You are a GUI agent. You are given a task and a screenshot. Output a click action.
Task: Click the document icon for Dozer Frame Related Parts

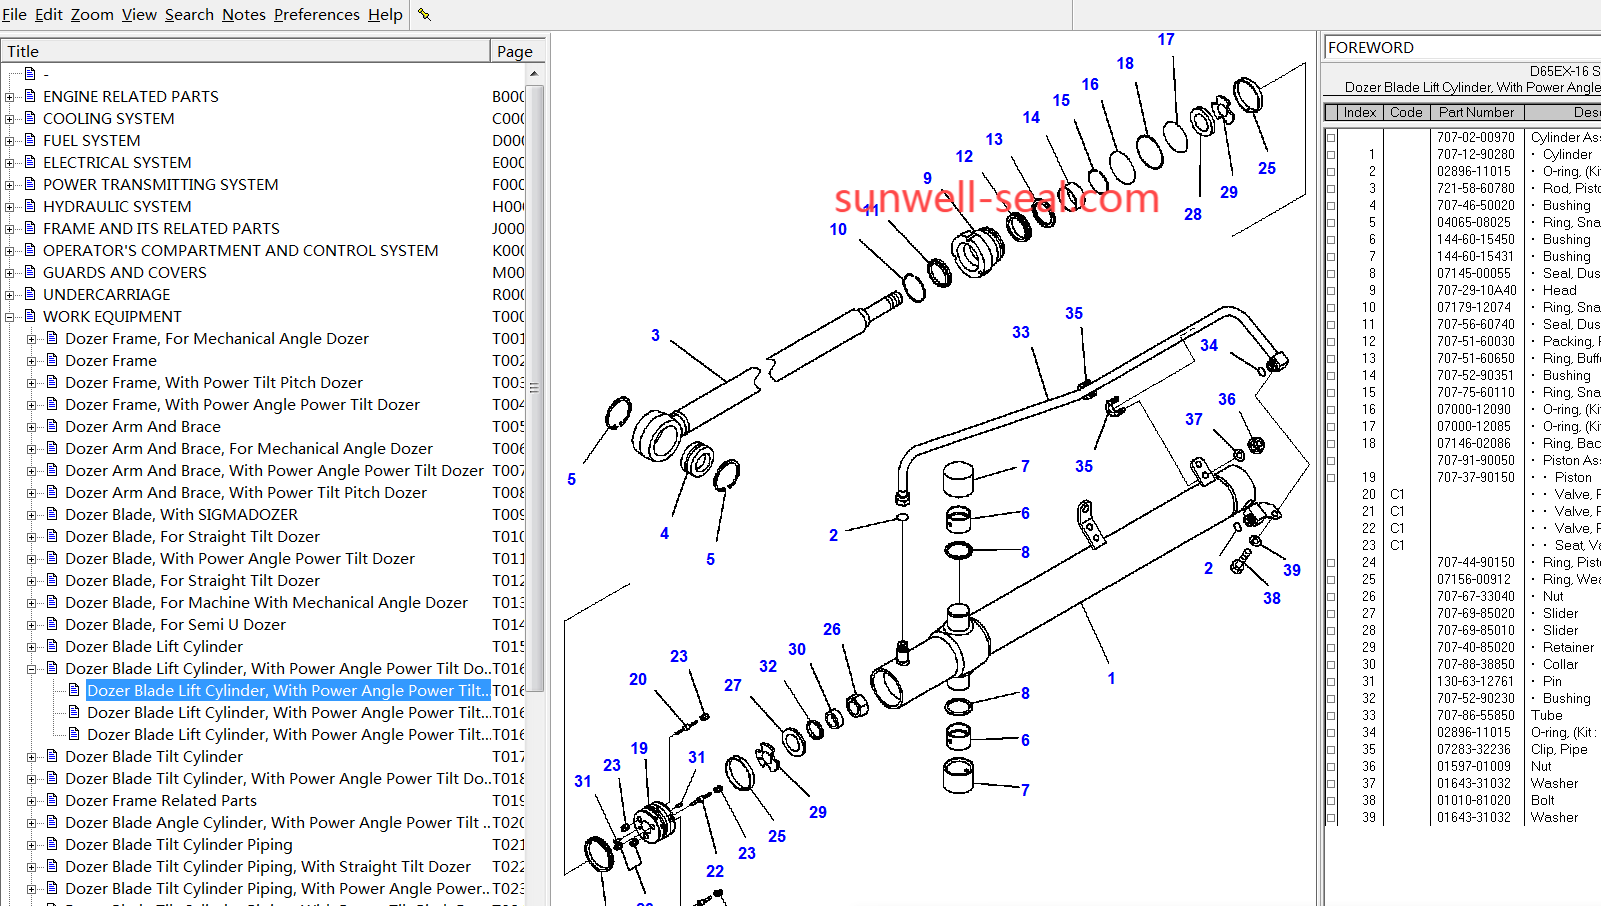tap(52, 800)
